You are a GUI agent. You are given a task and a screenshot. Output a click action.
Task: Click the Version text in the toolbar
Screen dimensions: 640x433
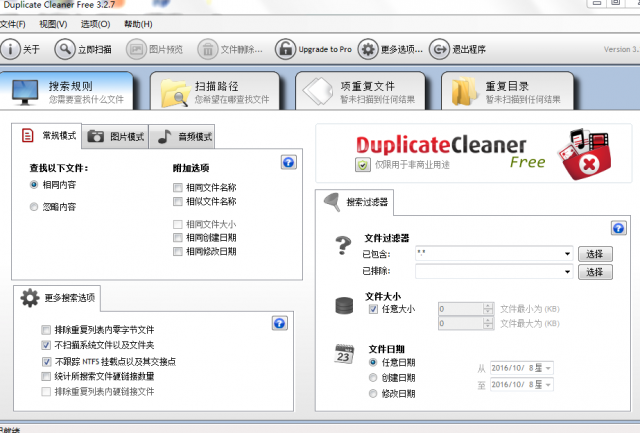click(x=621, y=49)
